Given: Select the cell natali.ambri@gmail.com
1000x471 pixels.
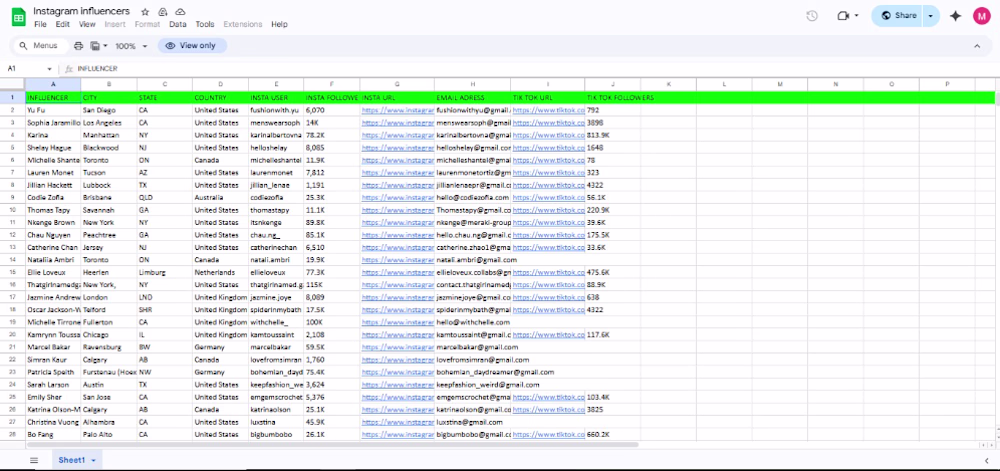Looking at the screenshot, I should click(x=473, y=260).
